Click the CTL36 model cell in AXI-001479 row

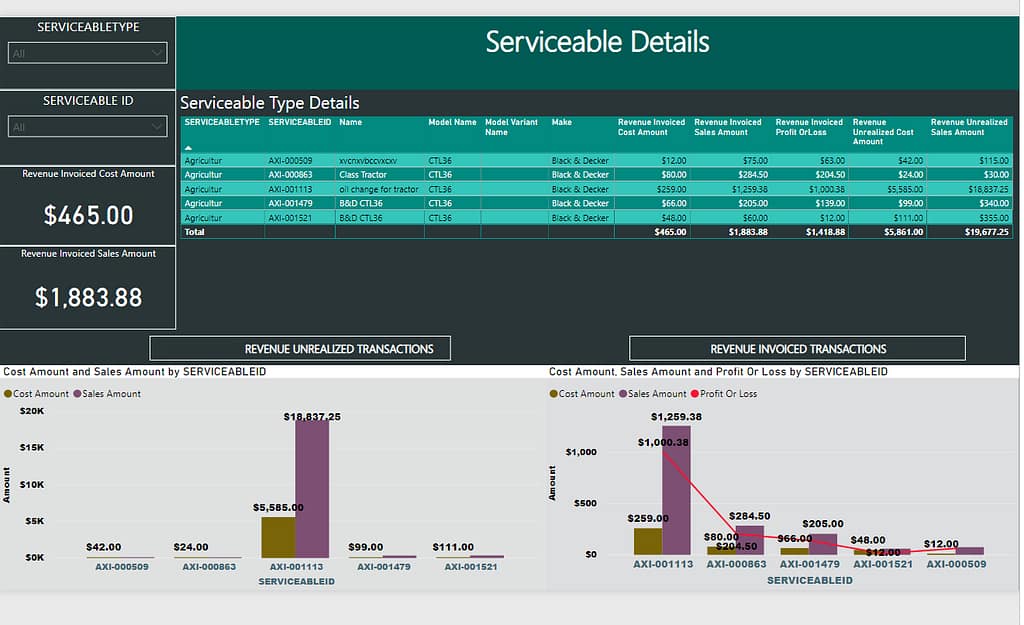[x=440, y=204]
